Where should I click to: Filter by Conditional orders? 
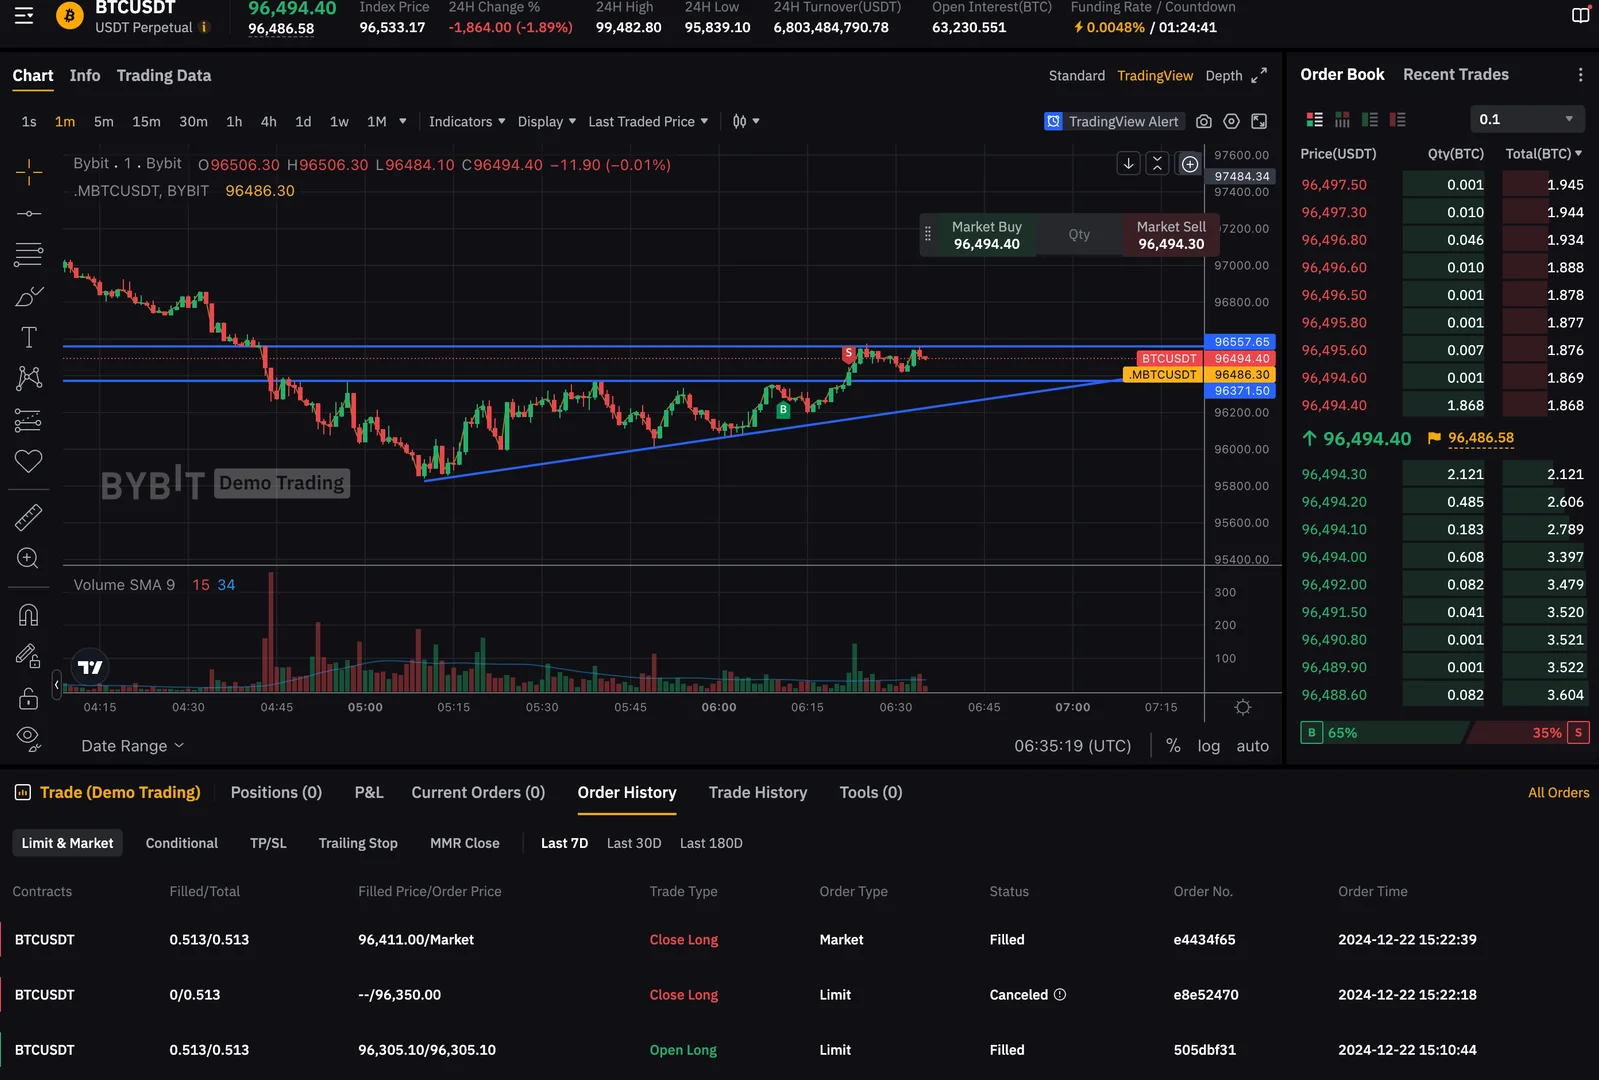[x=182, y=843]
